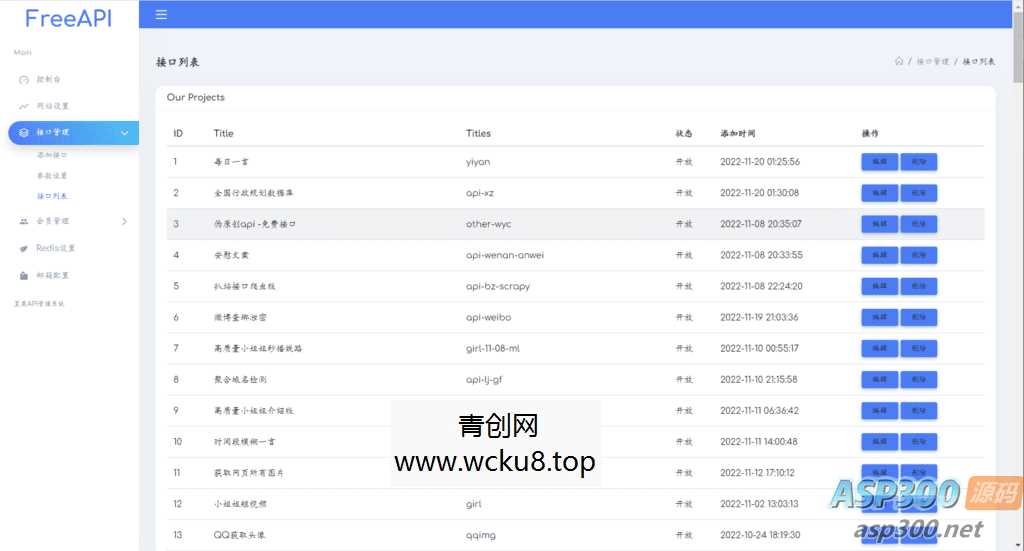Image resolution: width=1024 pixels, height=551 pixels.
Task: Click the timestamp '2022-11-11 14:00:48'
Action: [759, 442]
